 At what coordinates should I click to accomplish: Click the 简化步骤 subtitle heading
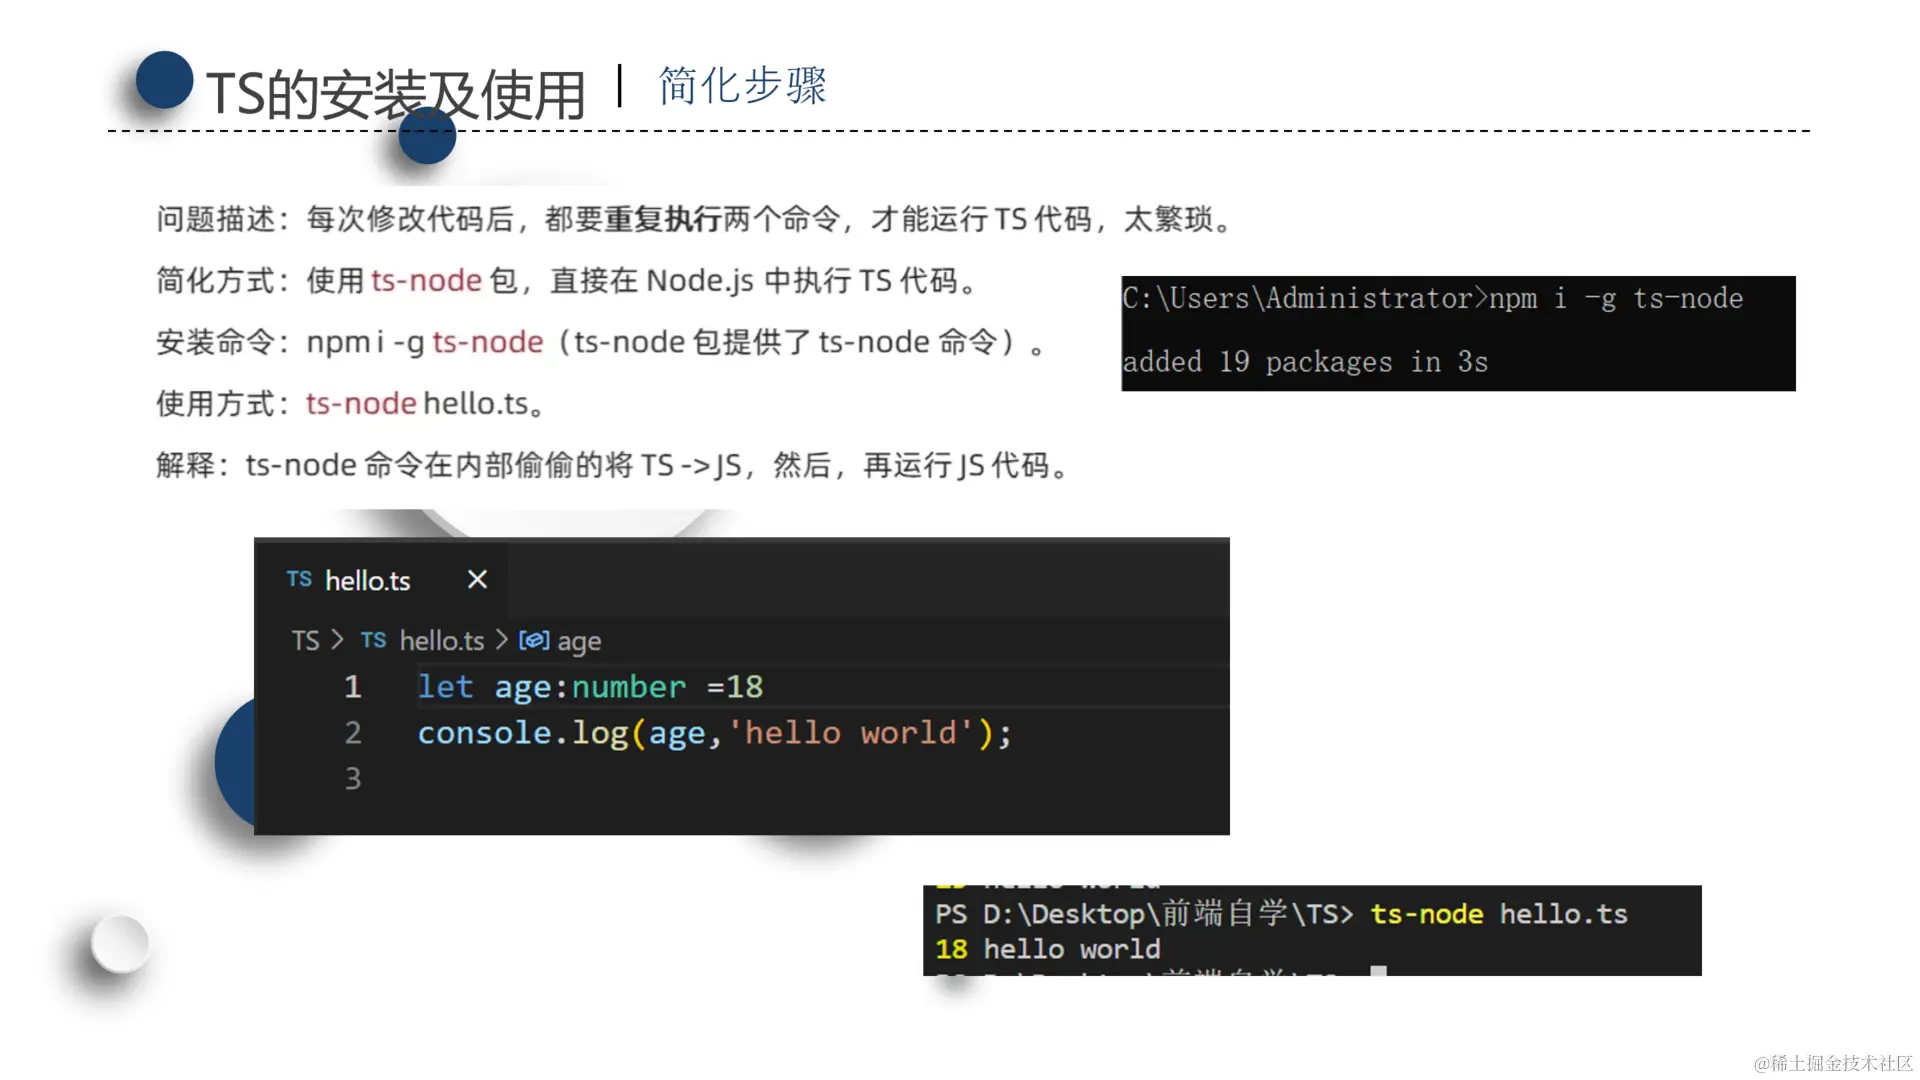tap(742, 86)
